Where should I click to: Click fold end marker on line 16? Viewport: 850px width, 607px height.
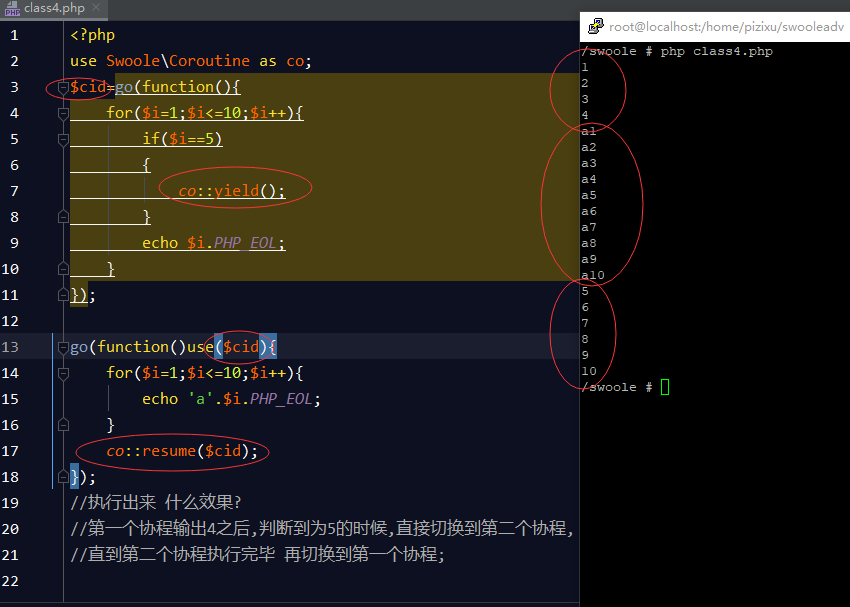pos(63,425)
